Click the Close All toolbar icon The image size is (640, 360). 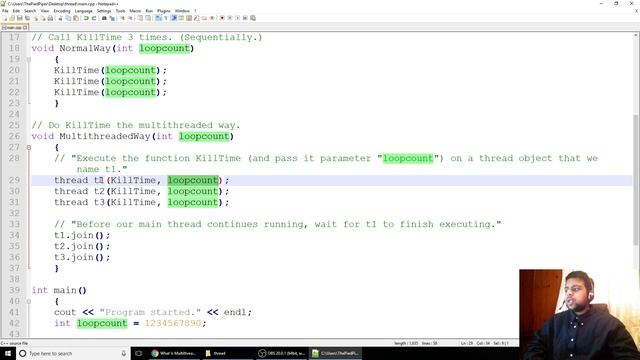tap(43, 18)
